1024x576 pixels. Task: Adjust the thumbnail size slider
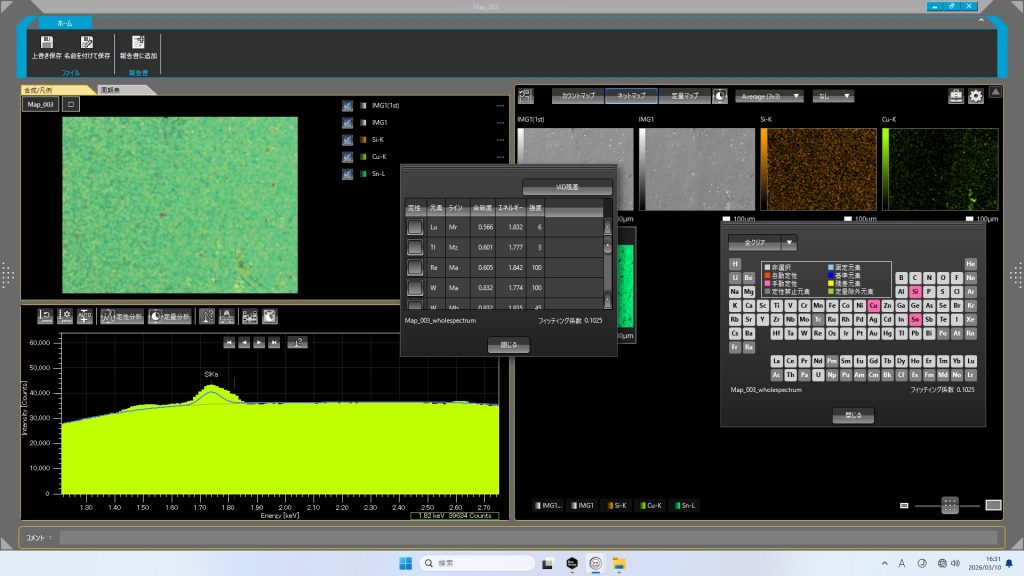(950, 506)
